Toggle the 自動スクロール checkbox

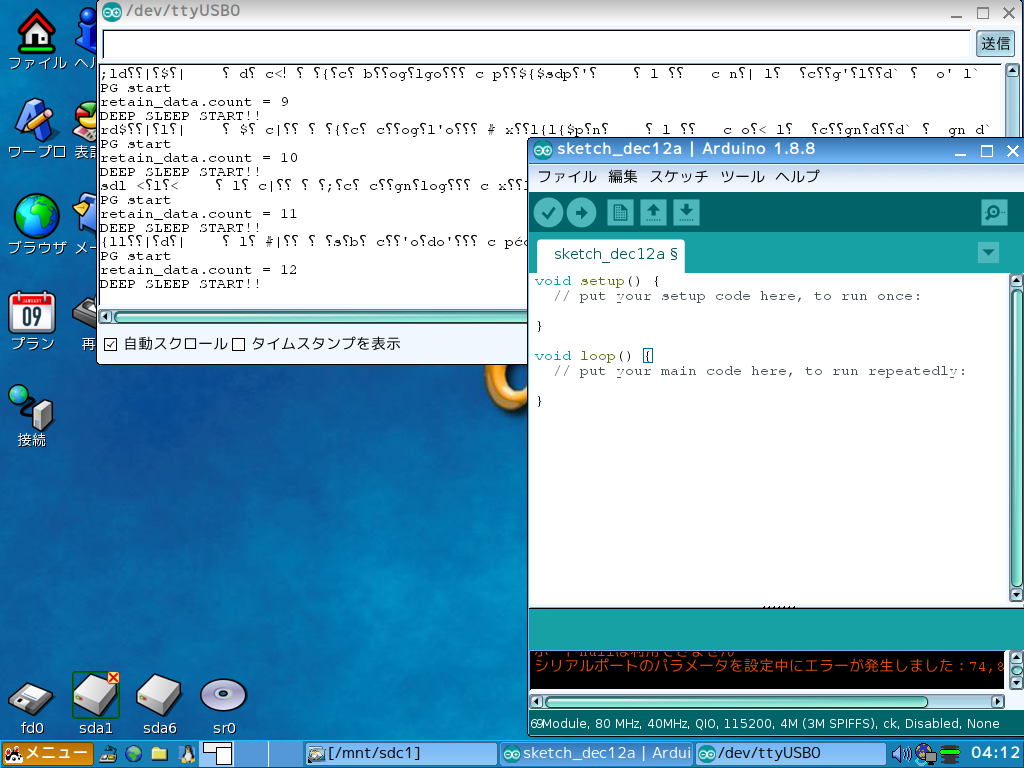(x=111, y=344)
